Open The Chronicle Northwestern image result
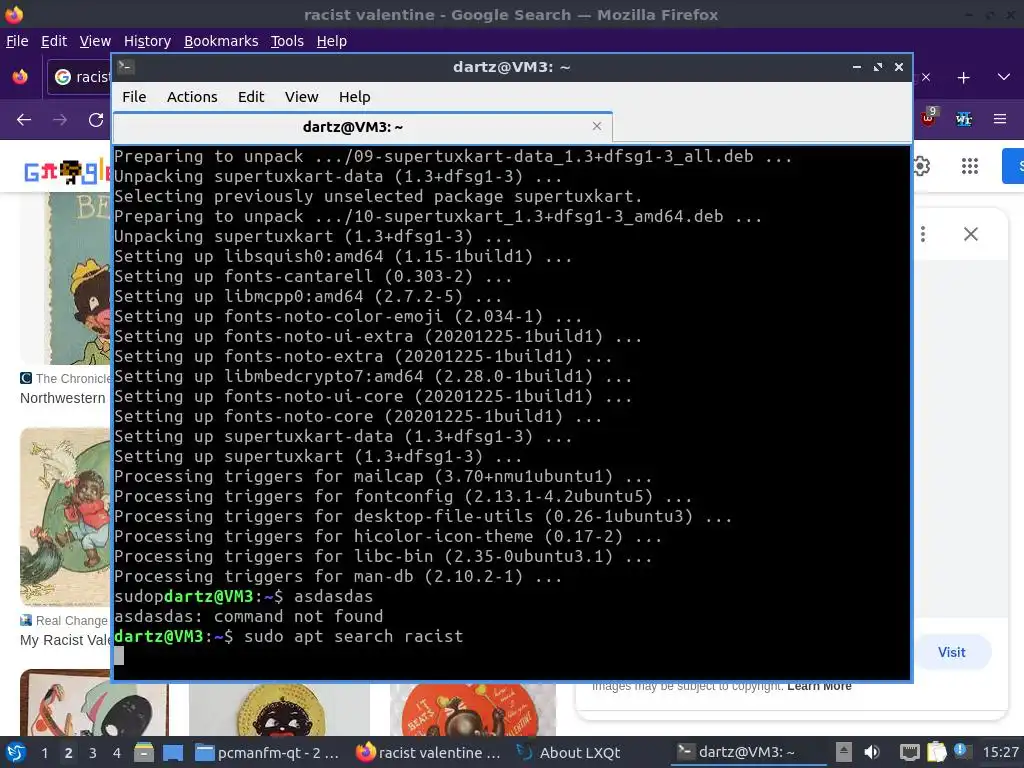The image size is (1024, 768). coord(66,278)
